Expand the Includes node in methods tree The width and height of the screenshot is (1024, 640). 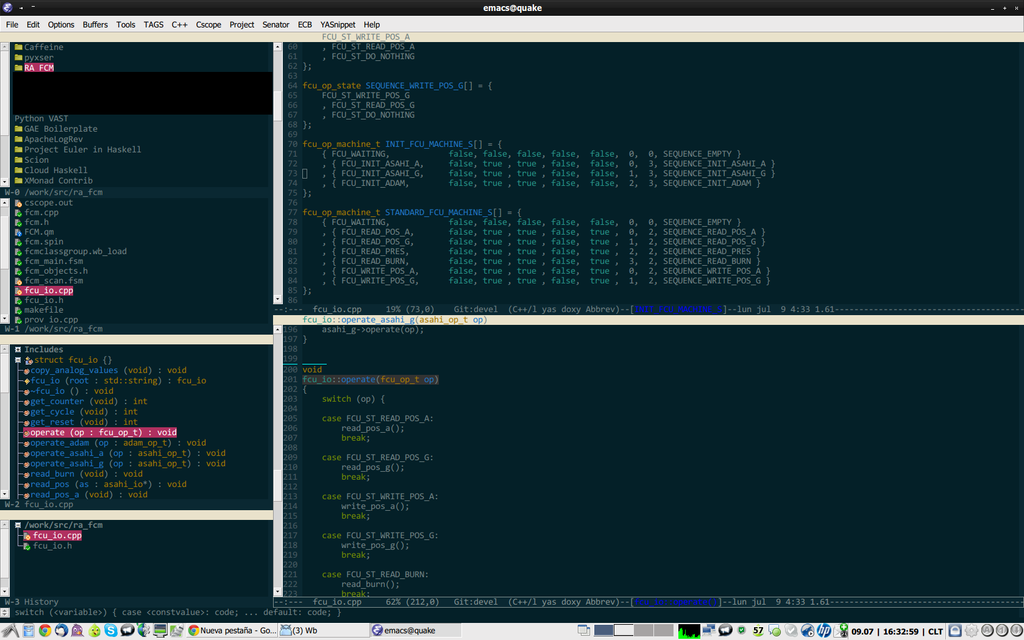coord(18,350)
